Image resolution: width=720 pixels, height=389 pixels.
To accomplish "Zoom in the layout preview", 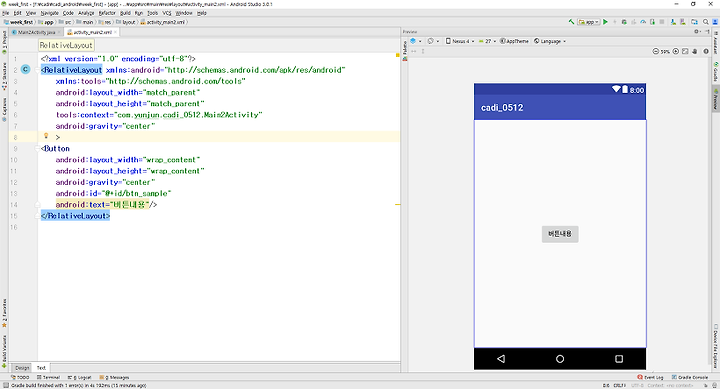I will click(x=675, y=51).
